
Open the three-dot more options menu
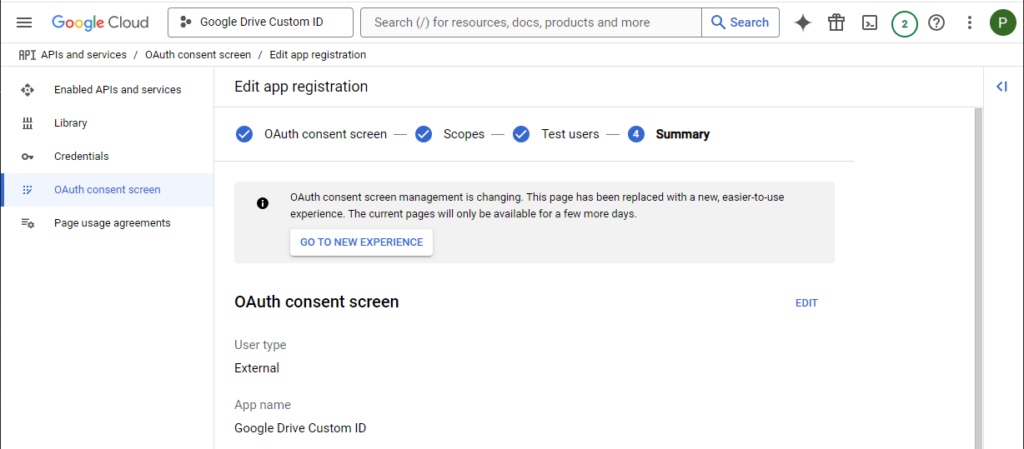[x=970, y=23]
